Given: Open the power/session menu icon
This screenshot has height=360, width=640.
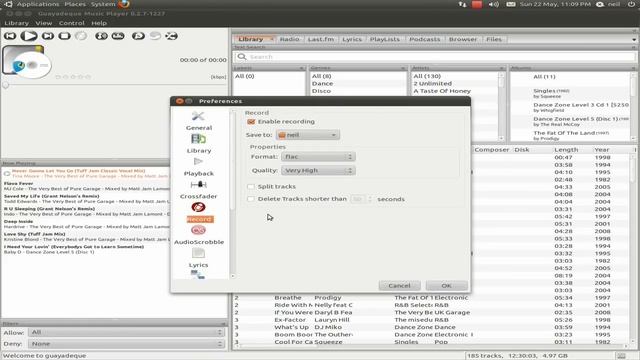Looking at the screenshot, I should click(x=631, y=4).
